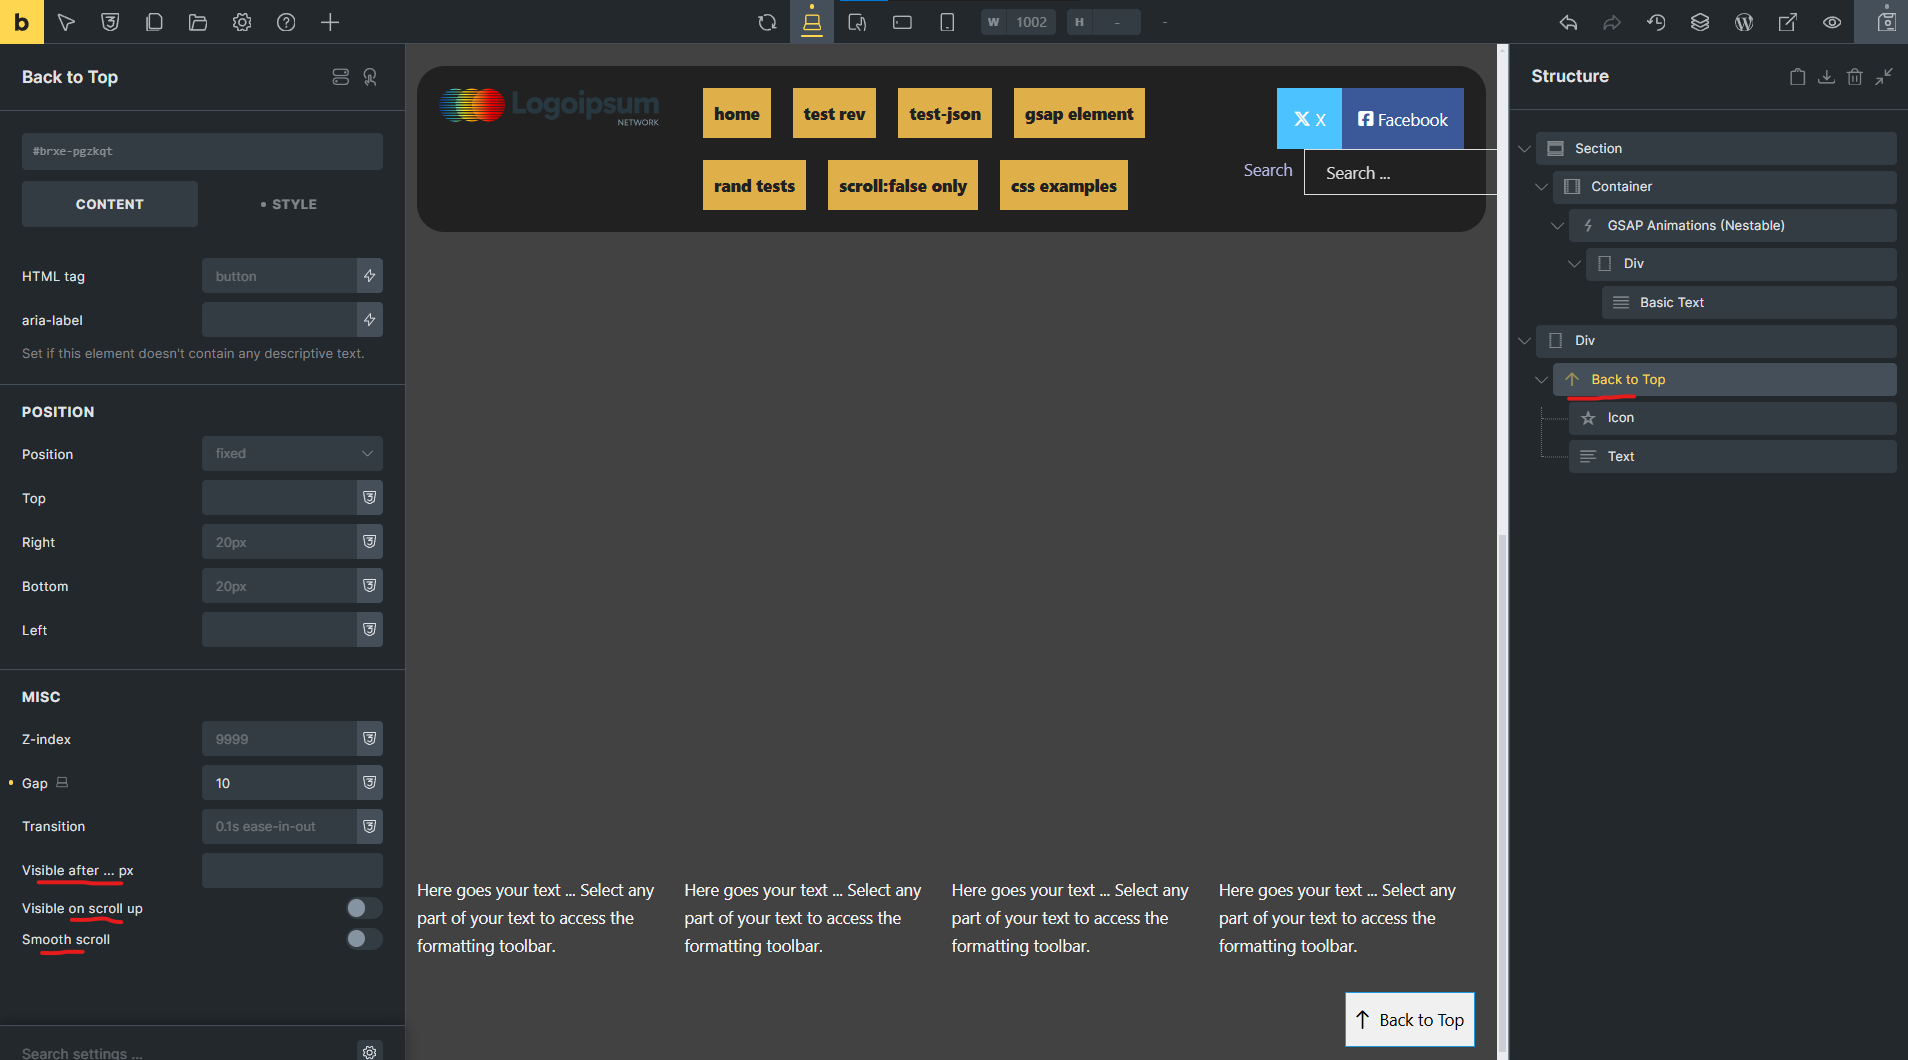The height and width of the screenshot is (1060, 1908).
Task: Click the Back to Top button on canvas
Action: point(1409,1020)
